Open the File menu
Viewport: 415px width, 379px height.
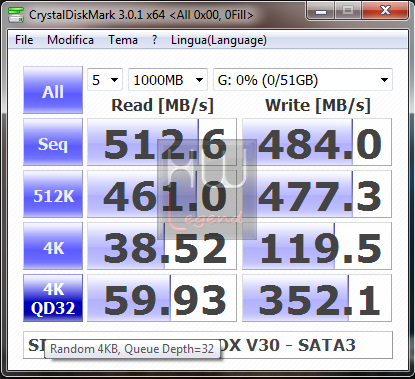[x=24, y=40]
